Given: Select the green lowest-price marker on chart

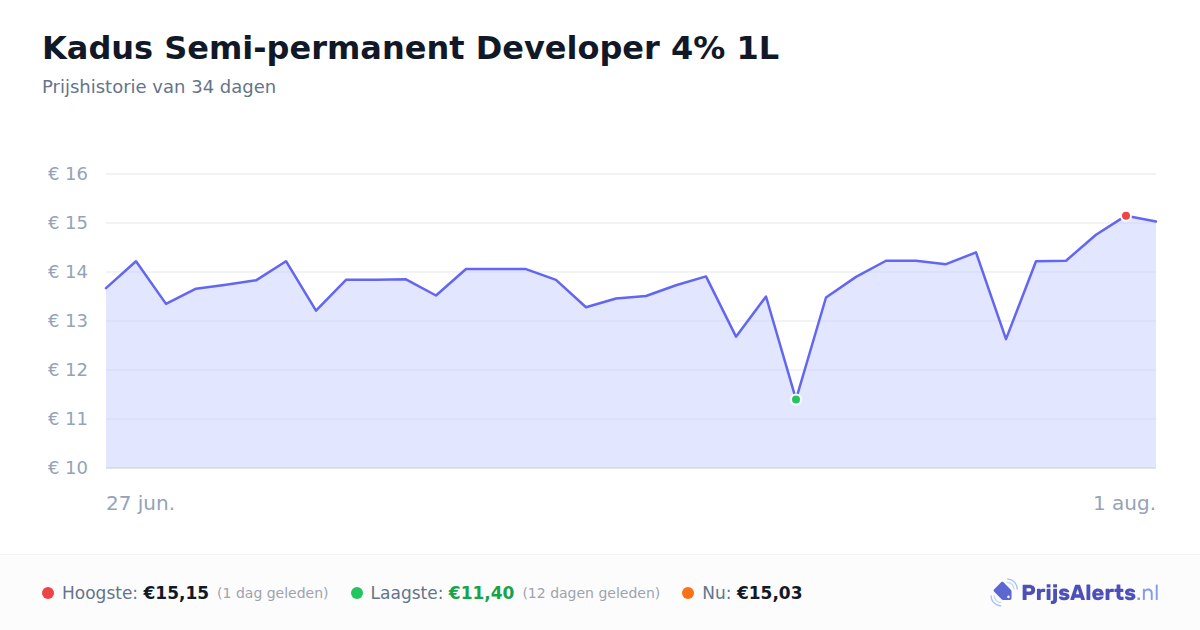Looking at the screenshot, I should tap(796, 399).
